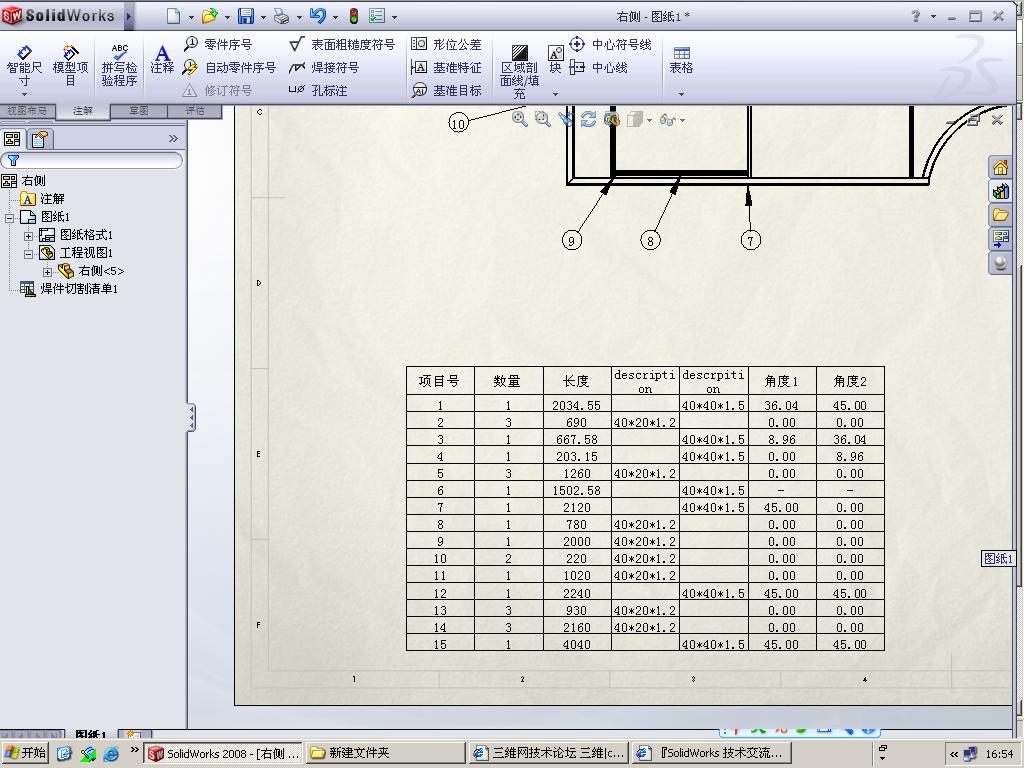Open the Options checklist icon
The image size is (1024, 768).
377,16
